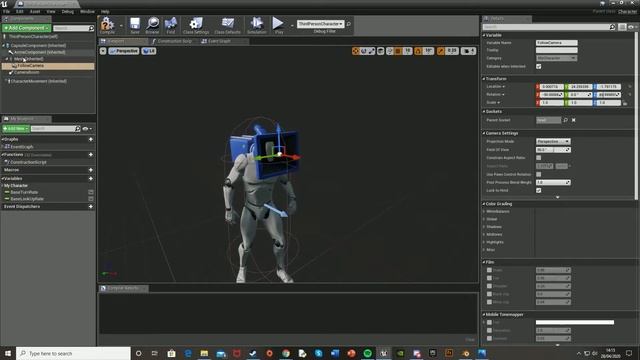Viewport: 640px width, 360px height.
Task: Click the Compile blueprint toolbar icon
Action: click(107, 25)
